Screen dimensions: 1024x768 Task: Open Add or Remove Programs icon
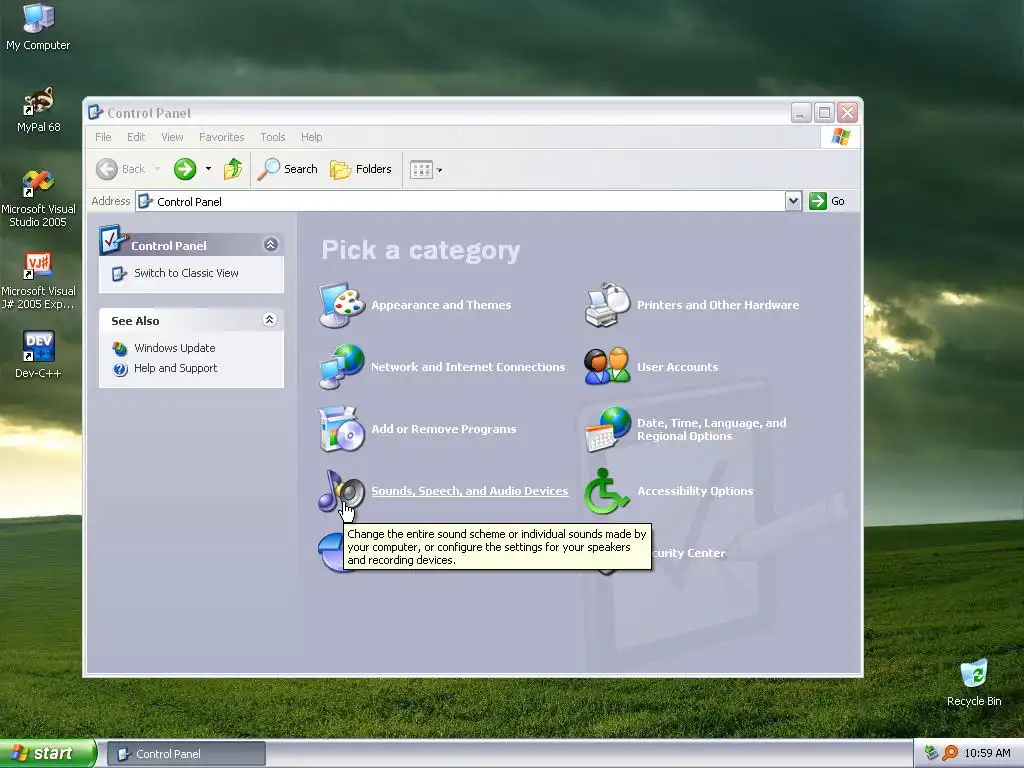[x=342, y=429]
